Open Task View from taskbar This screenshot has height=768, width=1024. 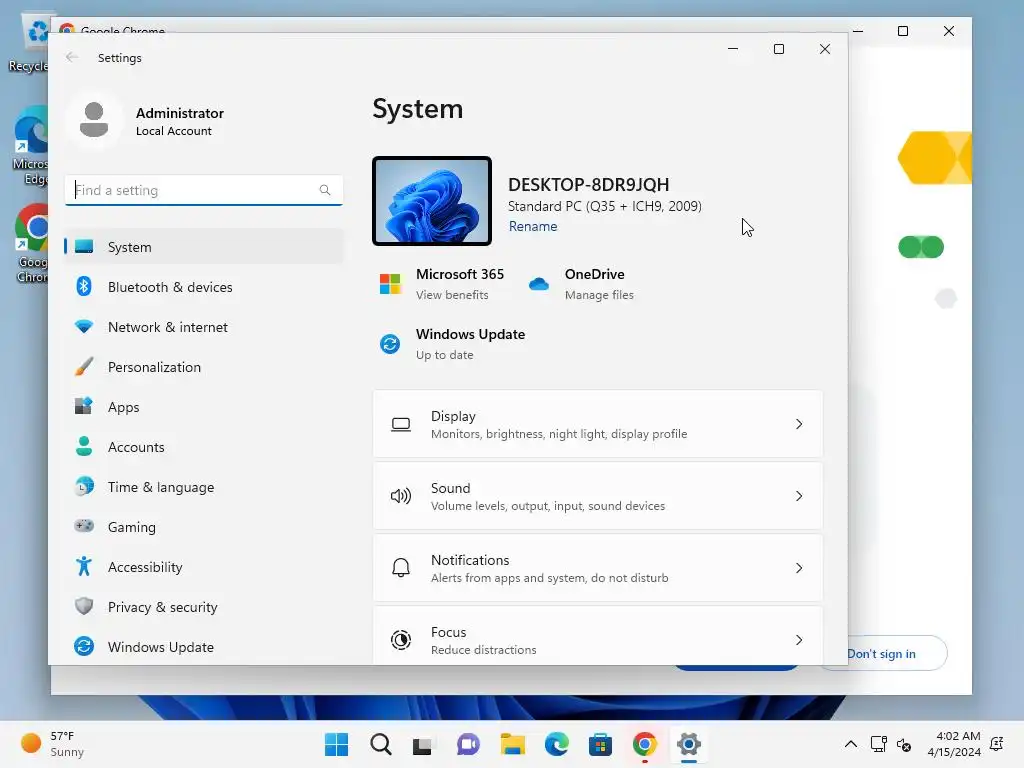pos(423,744)
